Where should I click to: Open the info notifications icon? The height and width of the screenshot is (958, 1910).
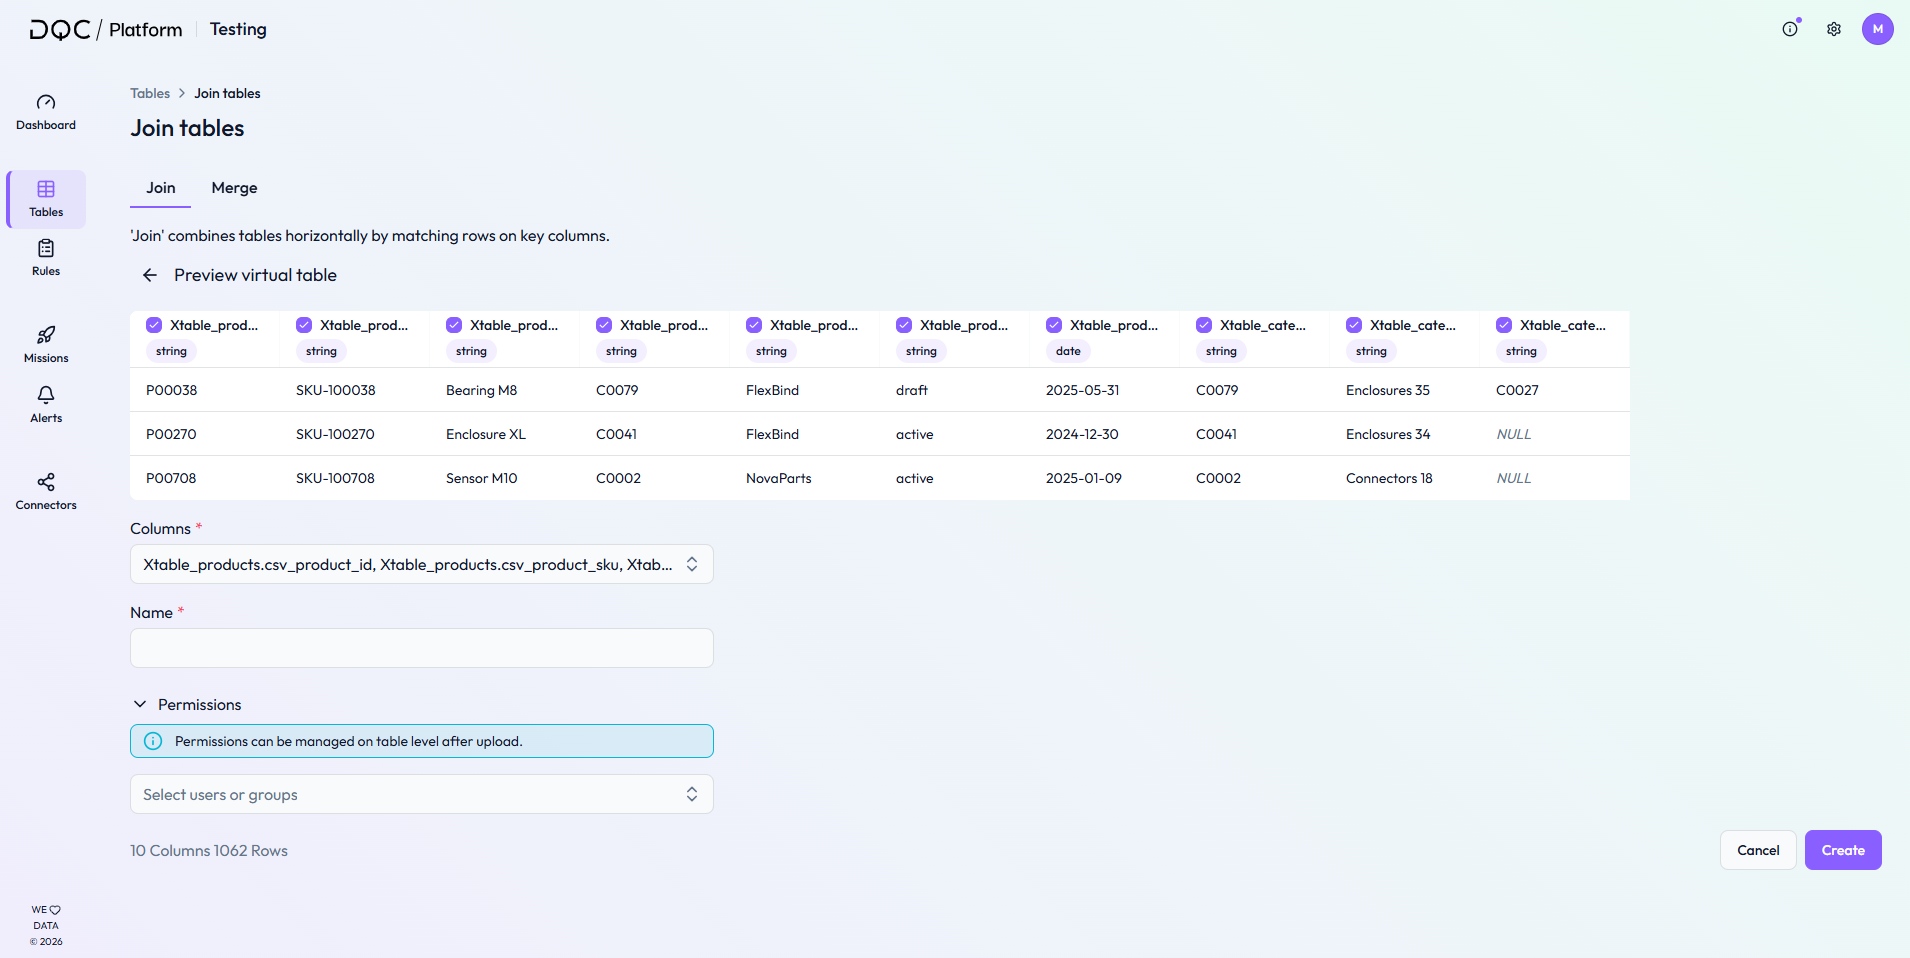(x=1790, y=29)
